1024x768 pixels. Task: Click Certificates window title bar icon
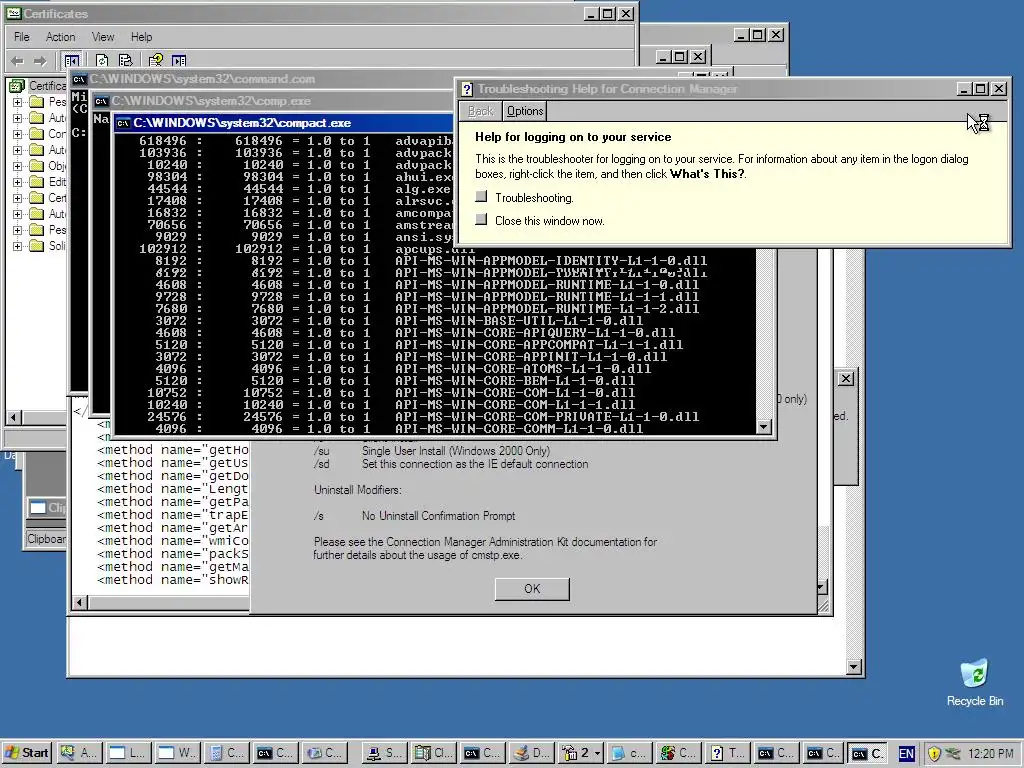coord(13,13)
